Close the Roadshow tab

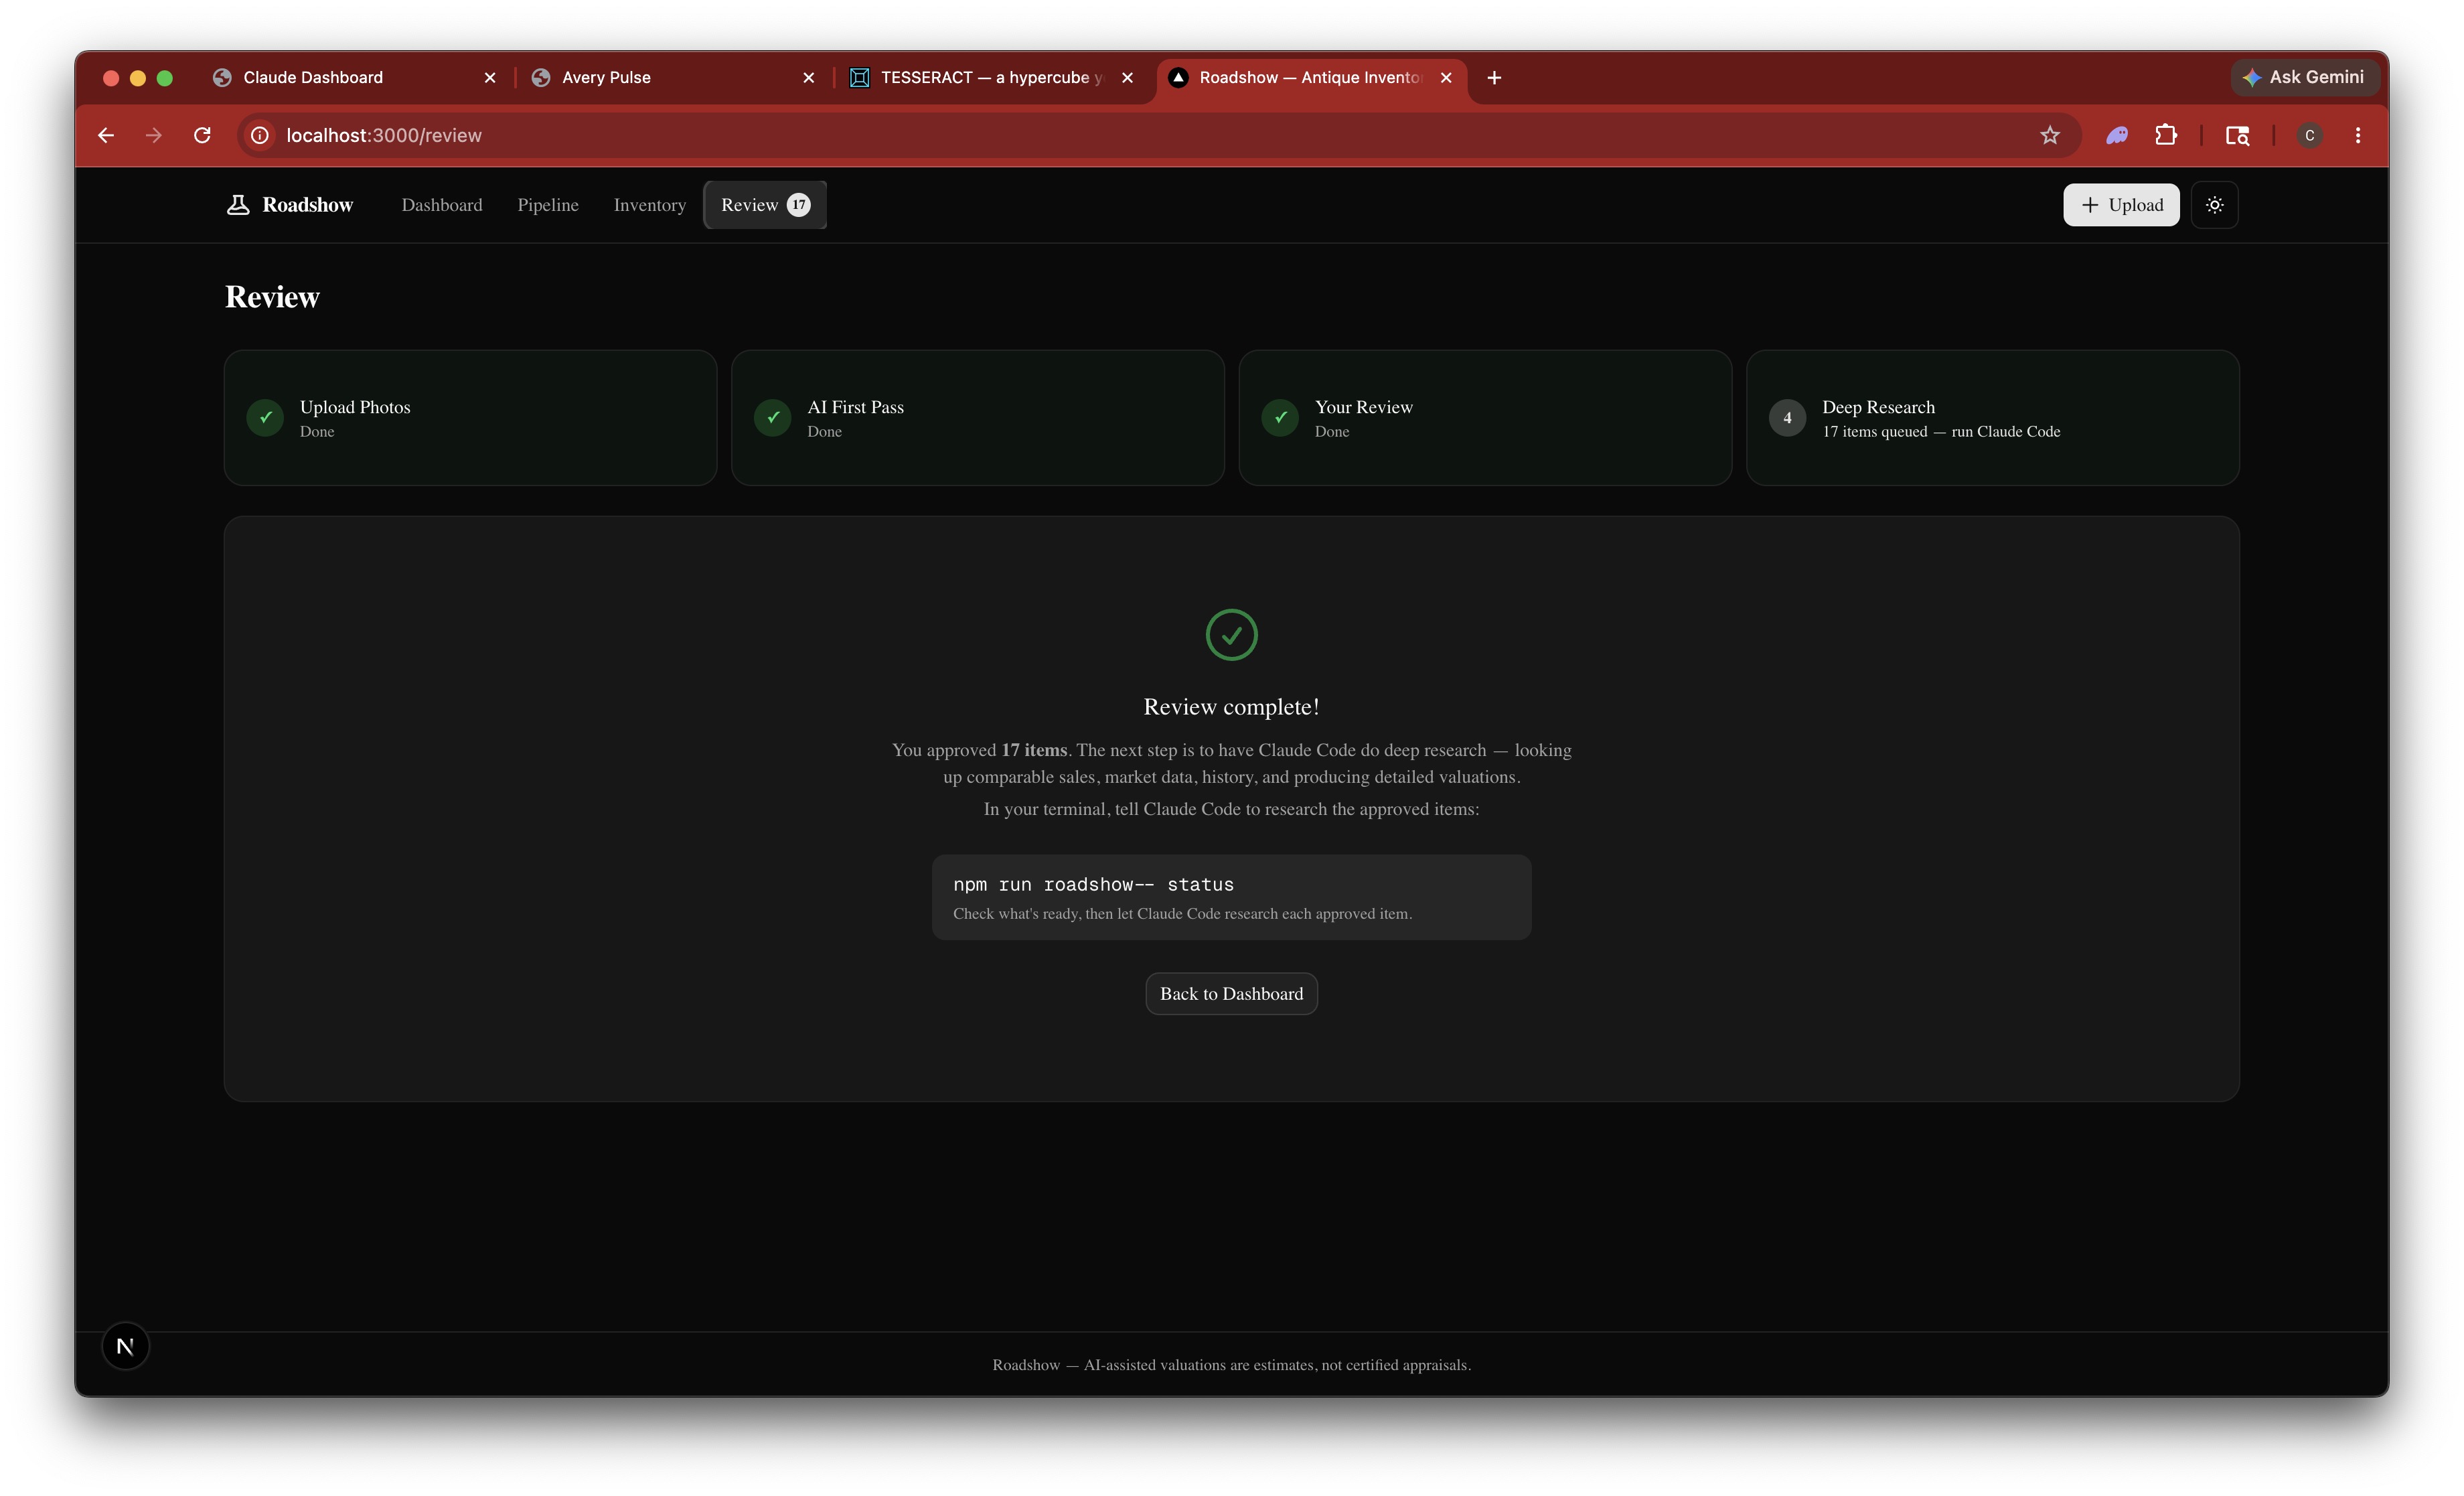tap(1446, 77)
